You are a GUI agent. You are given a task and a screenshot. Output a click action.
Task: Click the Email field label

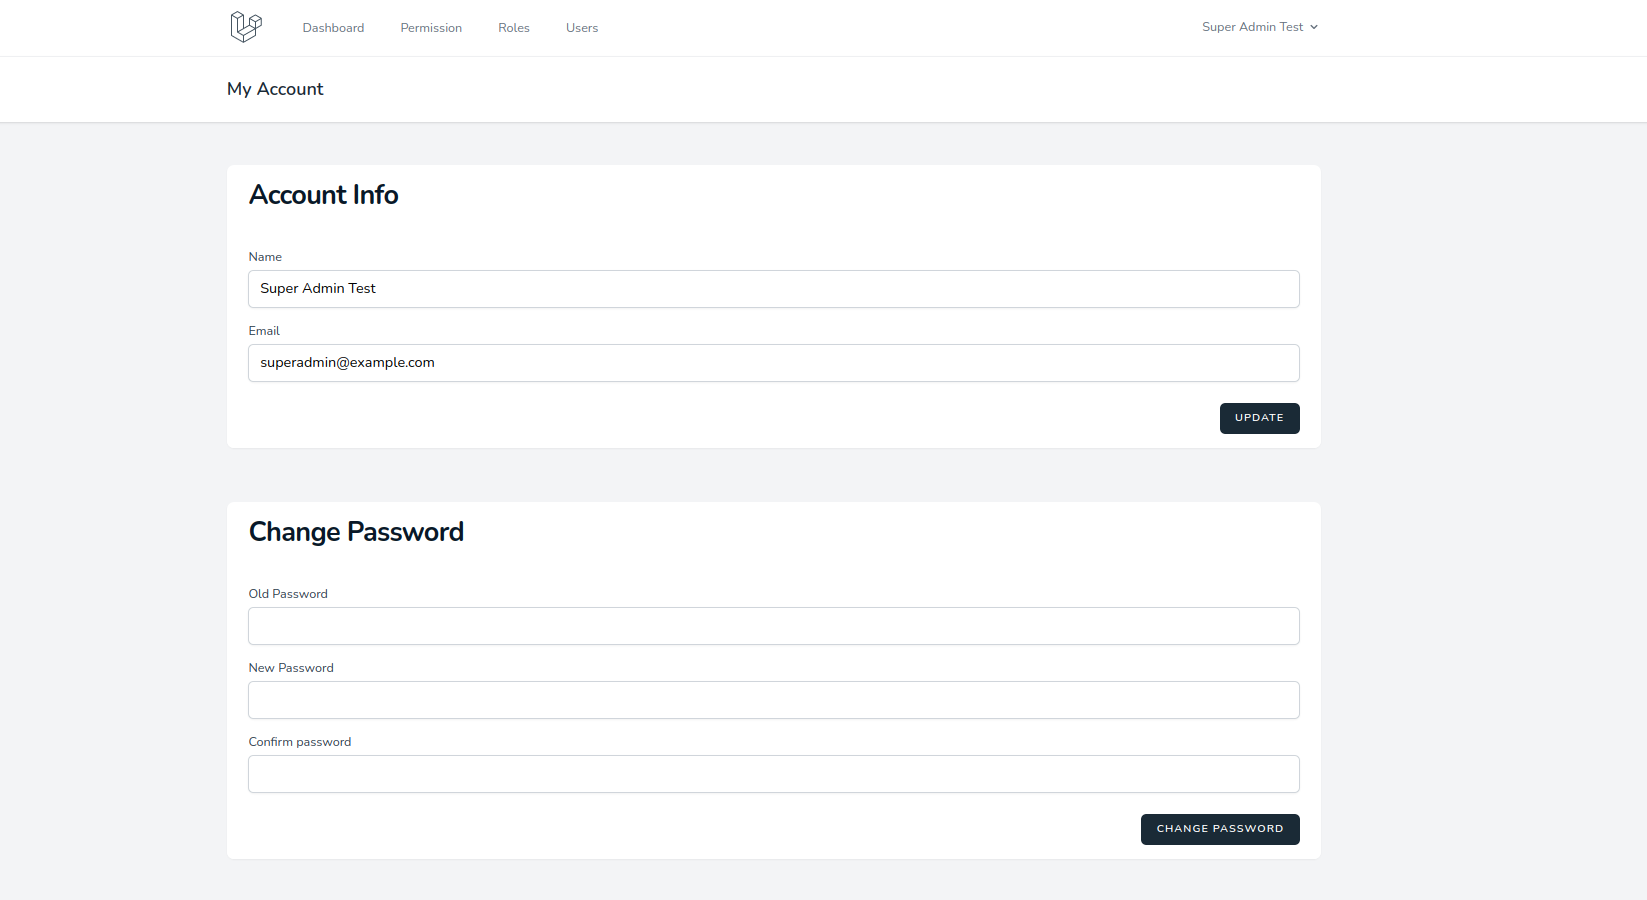click(264, 331)
